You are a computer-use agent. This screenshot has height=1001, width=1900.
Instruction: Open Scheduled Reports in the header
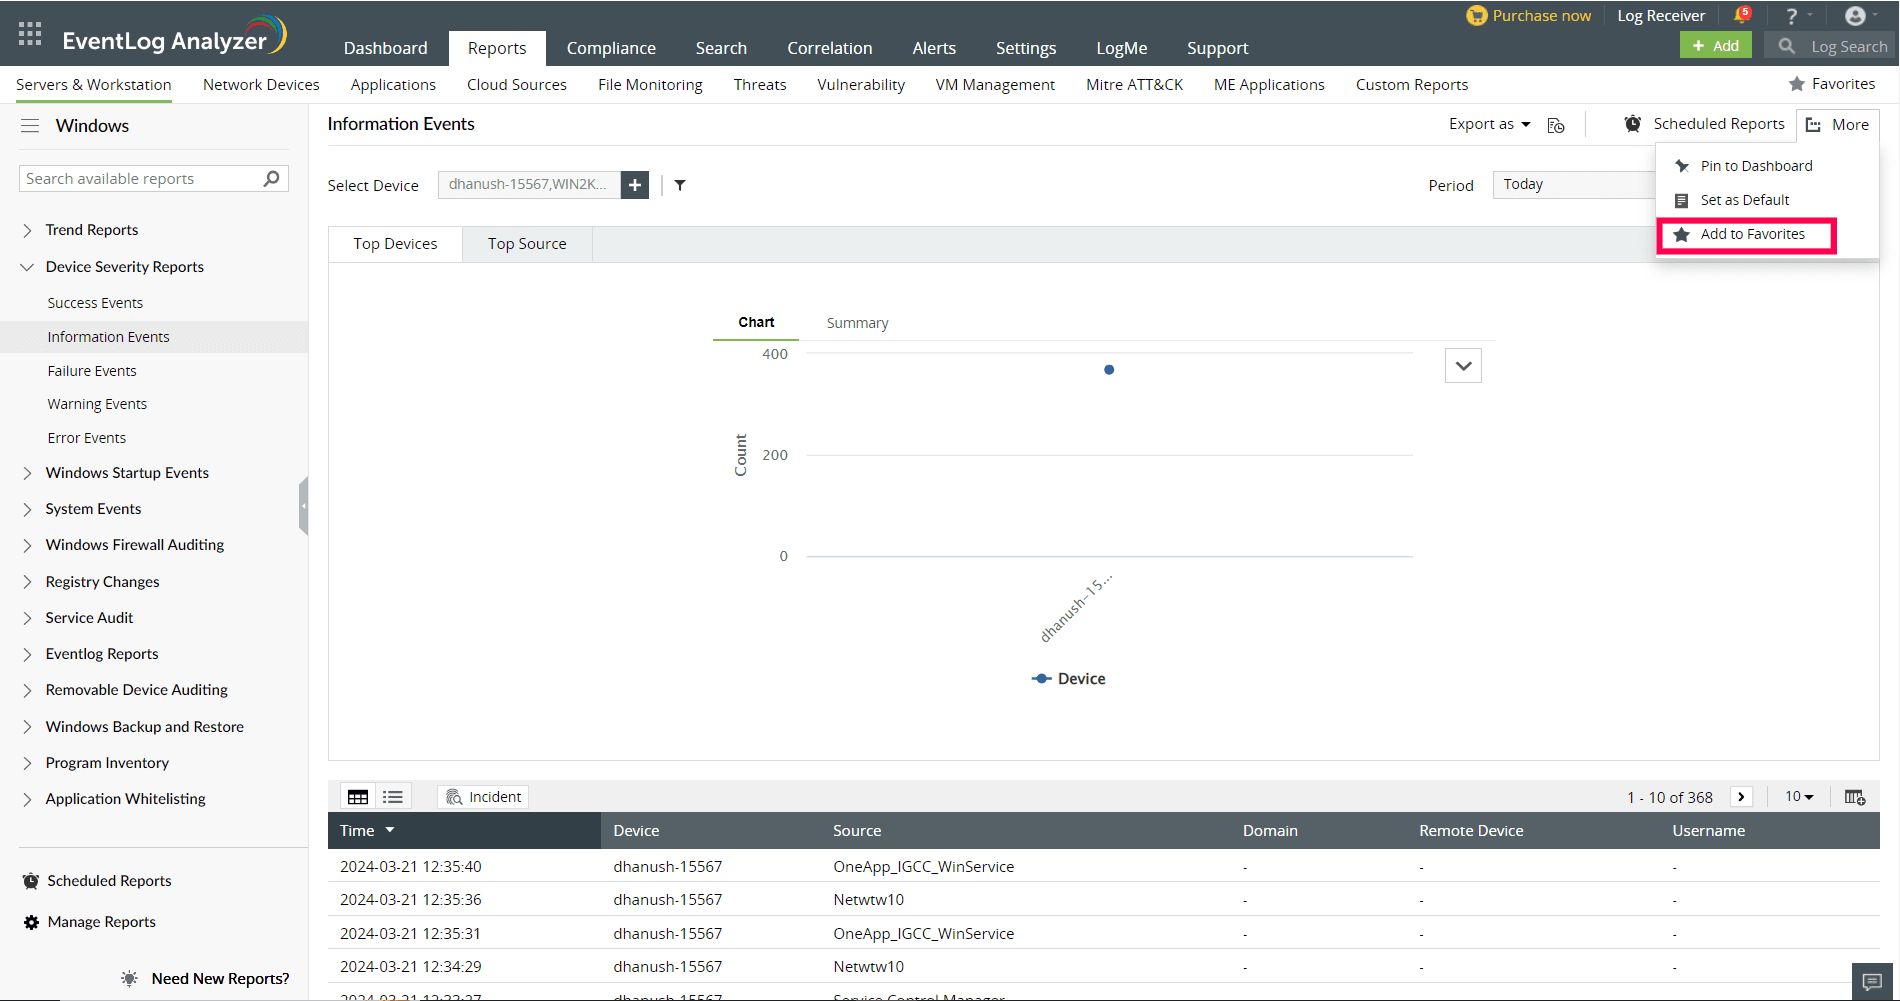coord(1706,124)
